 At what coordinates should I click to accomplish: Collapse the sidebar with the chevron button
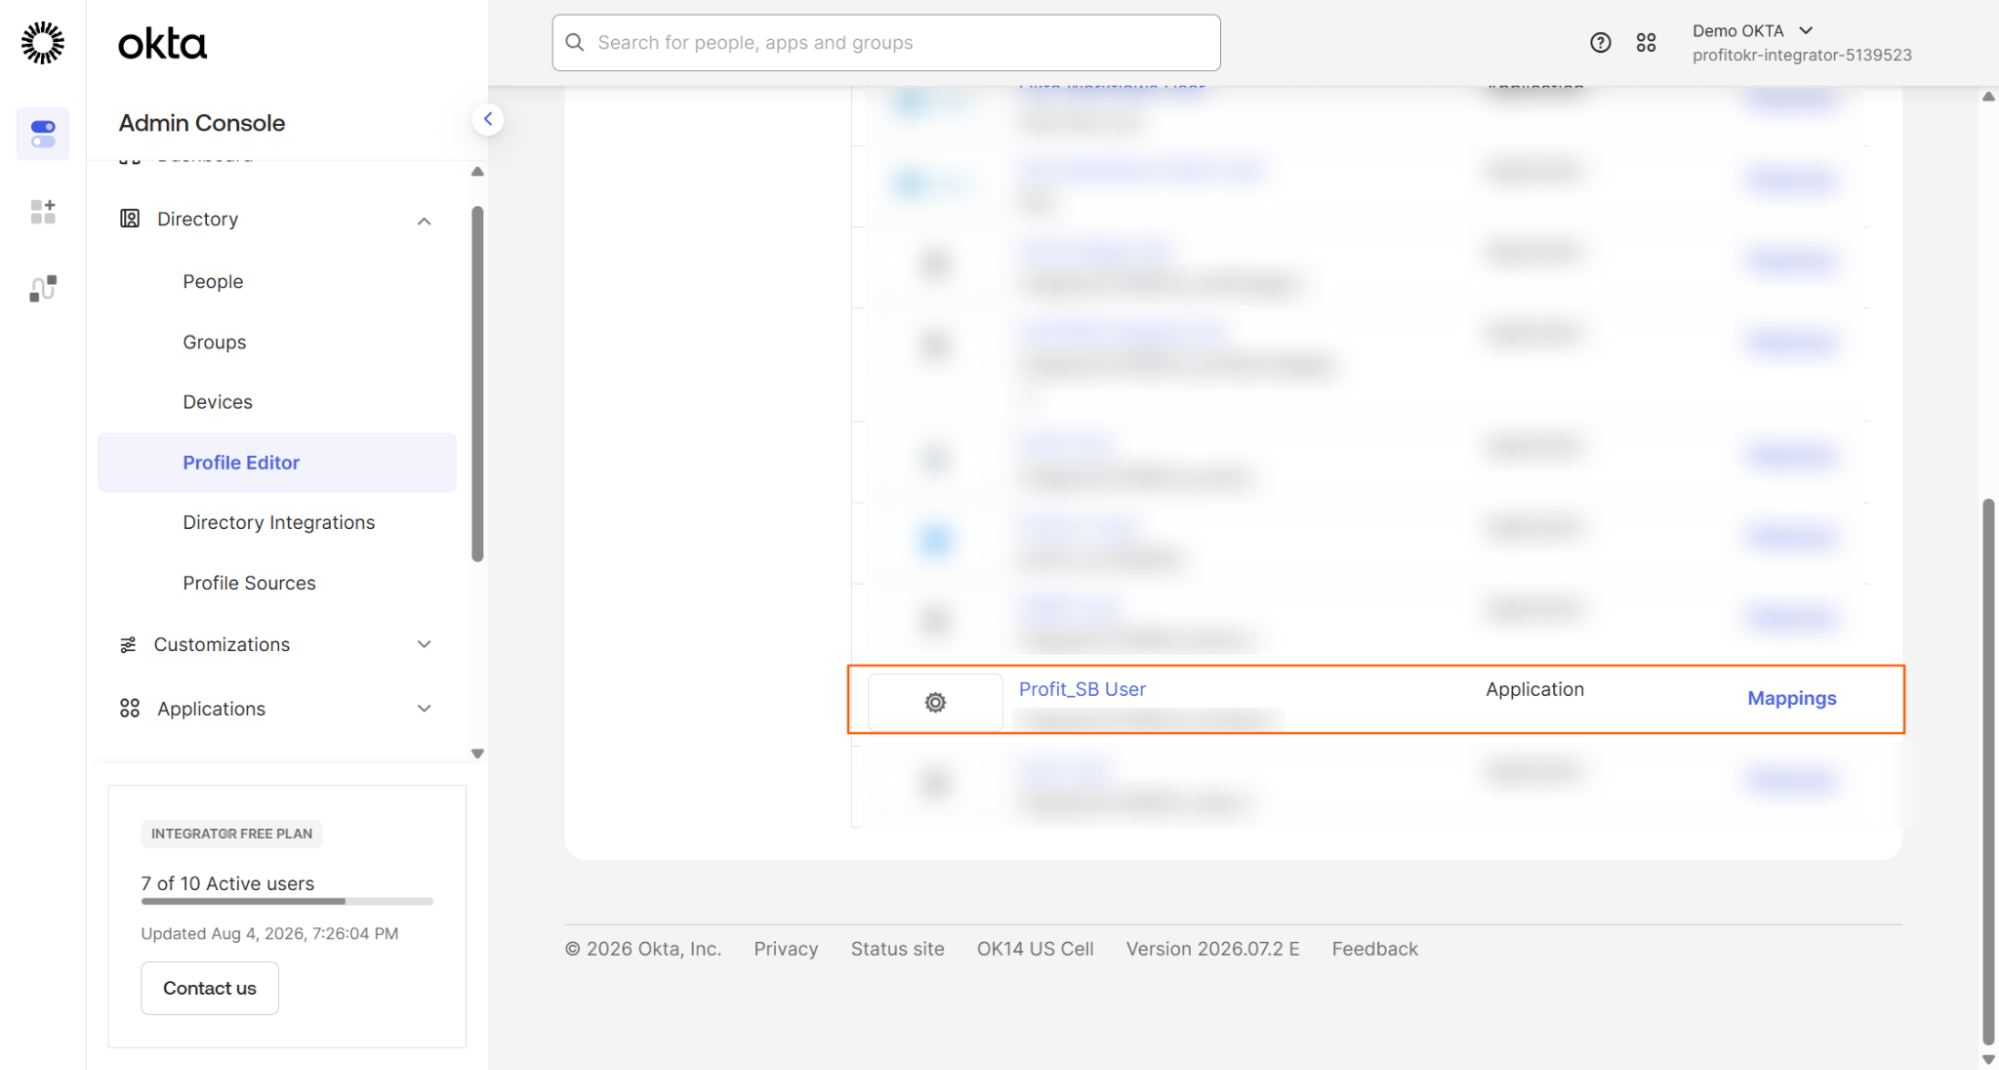click(488, 119)
